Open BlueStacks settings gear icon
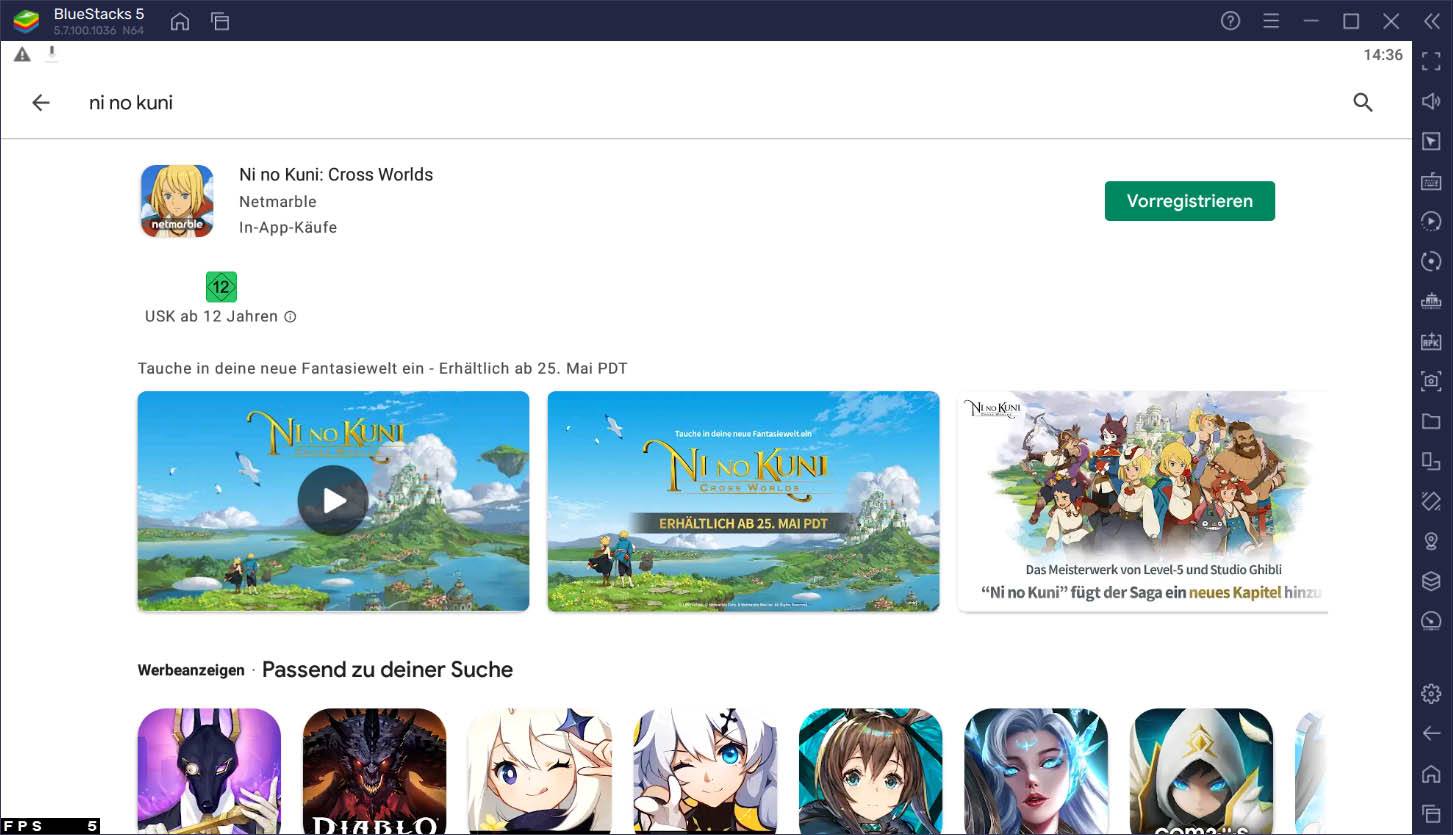Image resolution: width=1453 pixels, height=835 pixels. [x=1431, y=693]
